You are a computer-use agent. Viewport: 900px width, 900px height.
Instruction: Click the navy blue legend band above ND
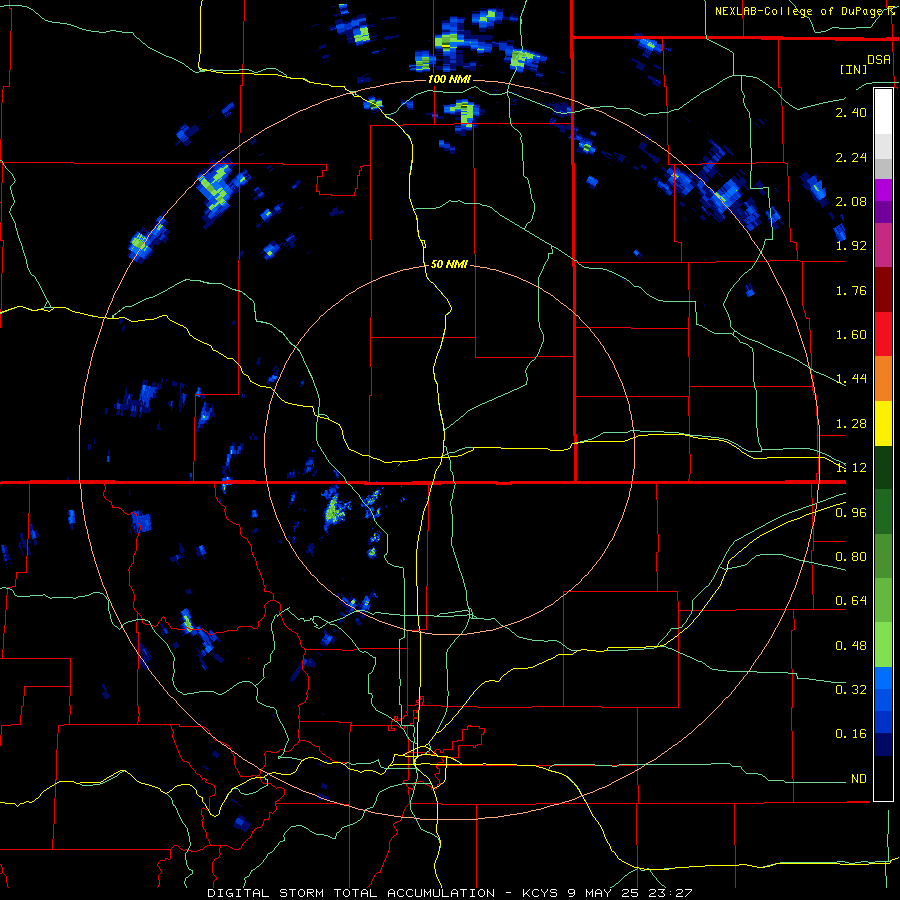(x=883, y=744)
